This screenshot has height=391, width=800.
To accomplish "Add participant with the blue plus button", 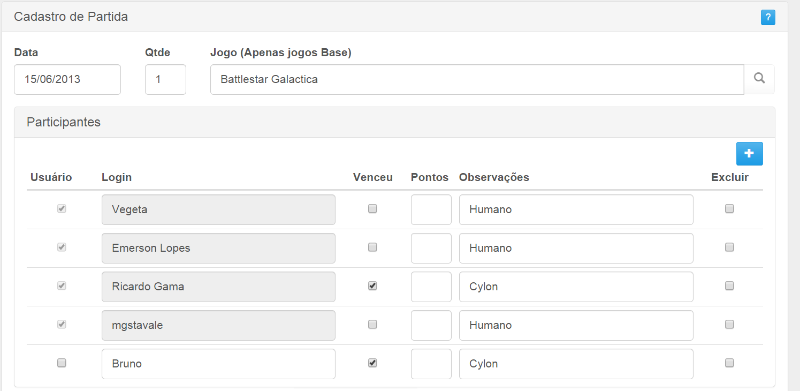I will (x=749, y=154).
